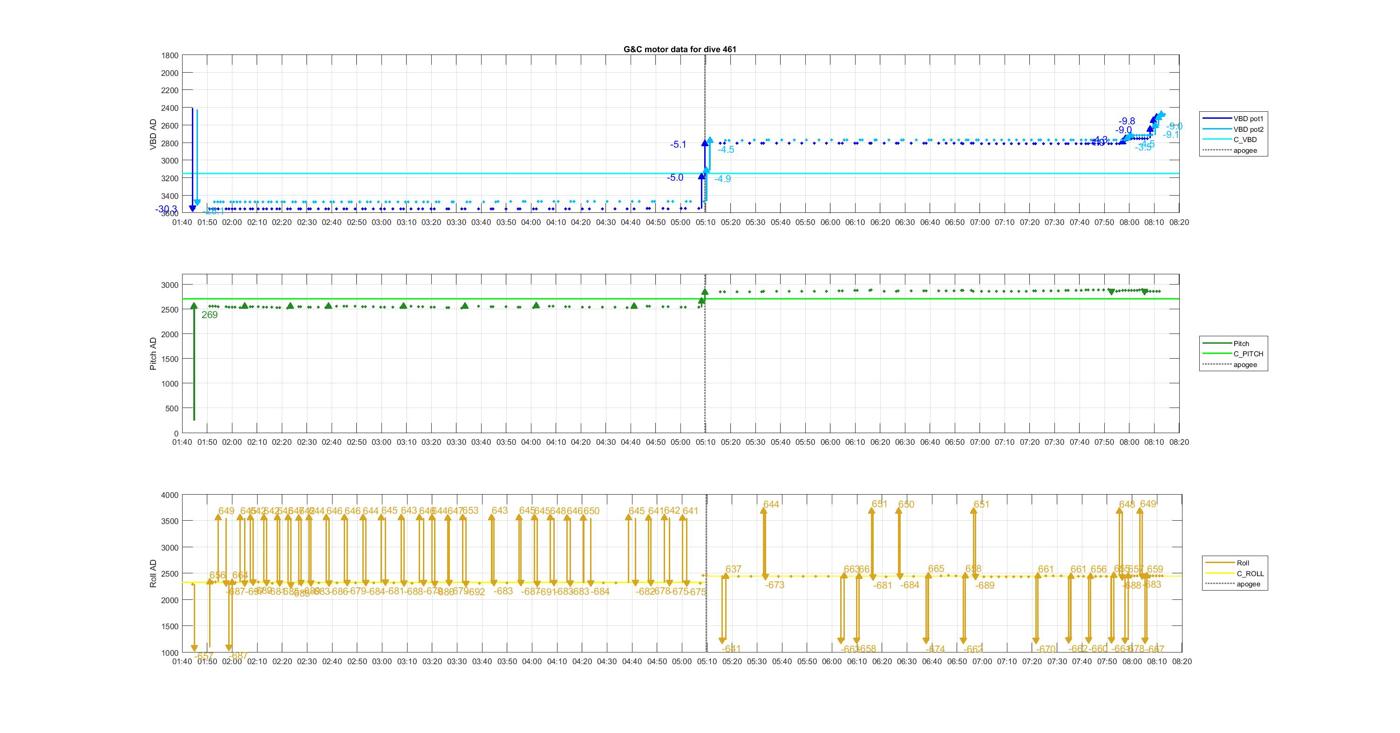1400x733 pixels.
Task: Click the '-4.9' cyan data label
Action: [x=722, y=179]
